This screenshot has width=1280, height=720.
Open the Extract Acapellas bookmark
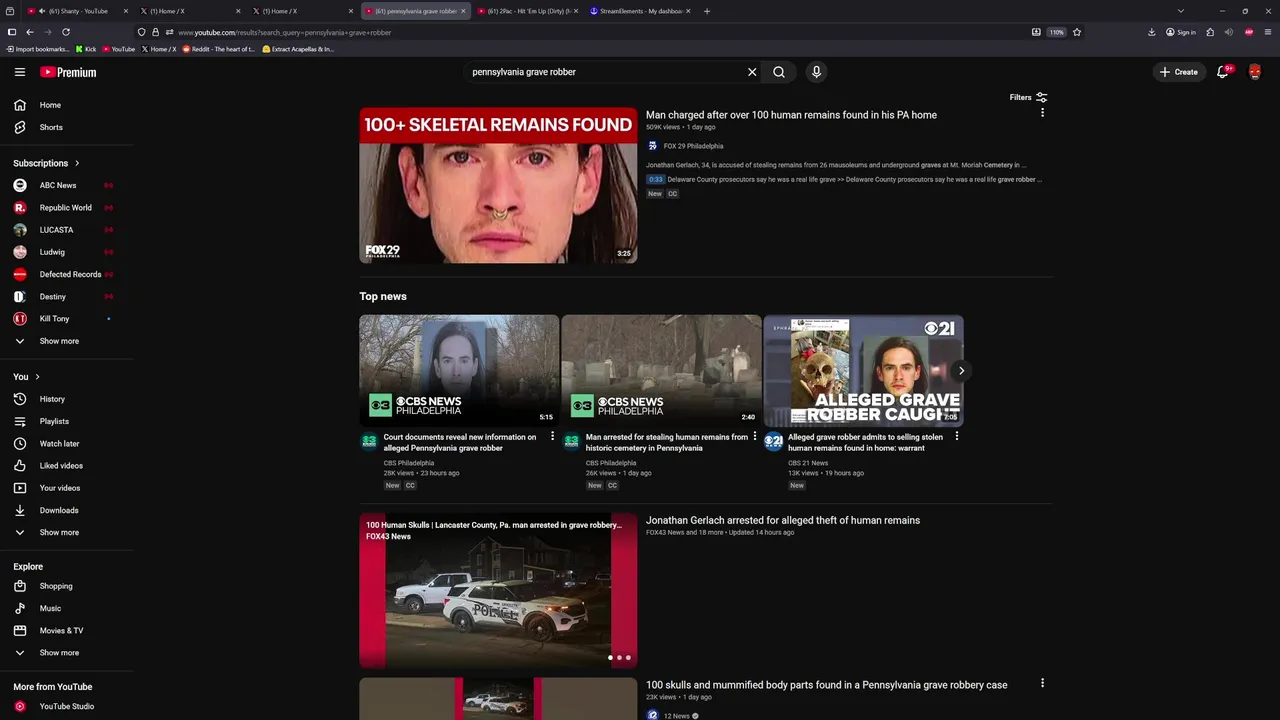tap(298, 49)
